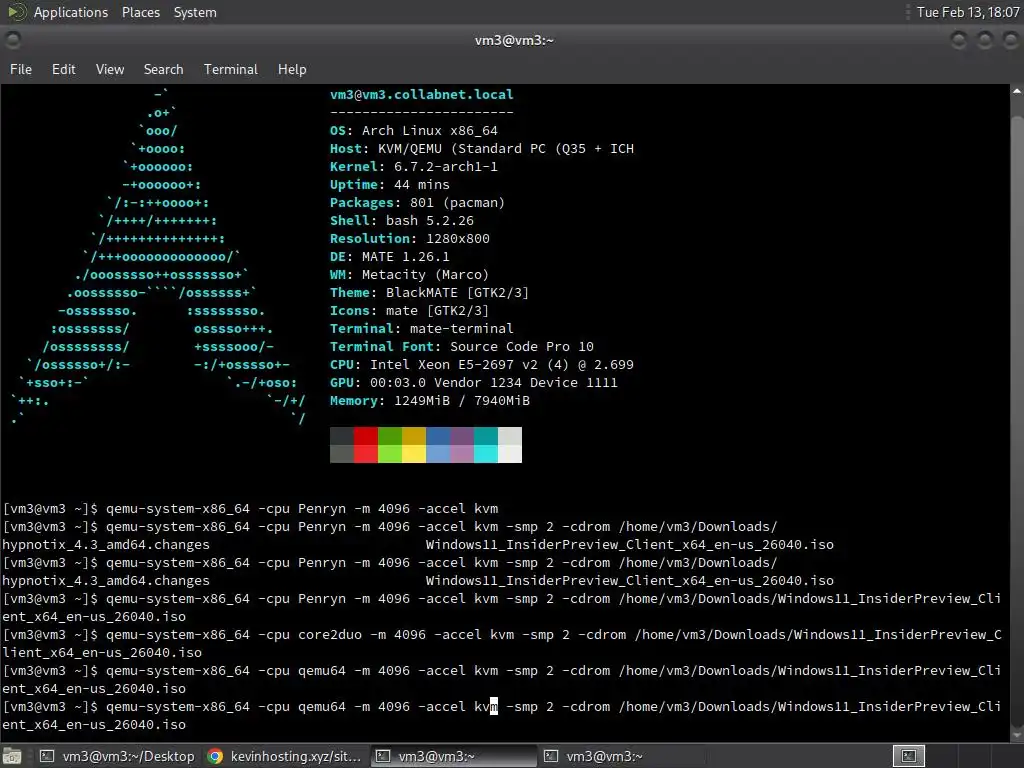This screenshot has width=1024, height=768.
Task: Click the 'Icons: mate [GTK2/3]' line
Action: pos(409,311)
